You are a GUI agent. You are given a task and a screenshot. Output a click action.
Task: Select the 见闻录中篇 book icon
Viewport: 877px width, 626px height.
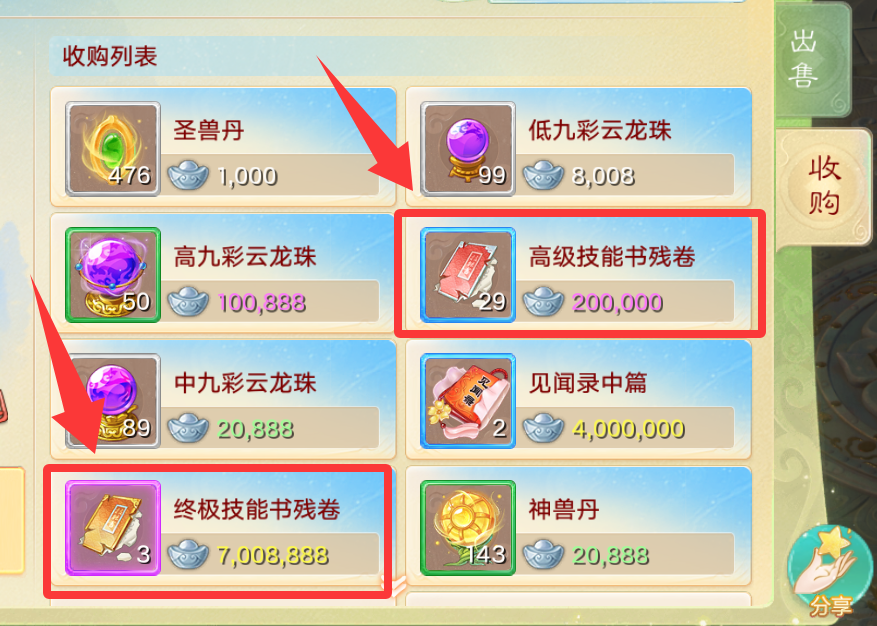[468, 401]
